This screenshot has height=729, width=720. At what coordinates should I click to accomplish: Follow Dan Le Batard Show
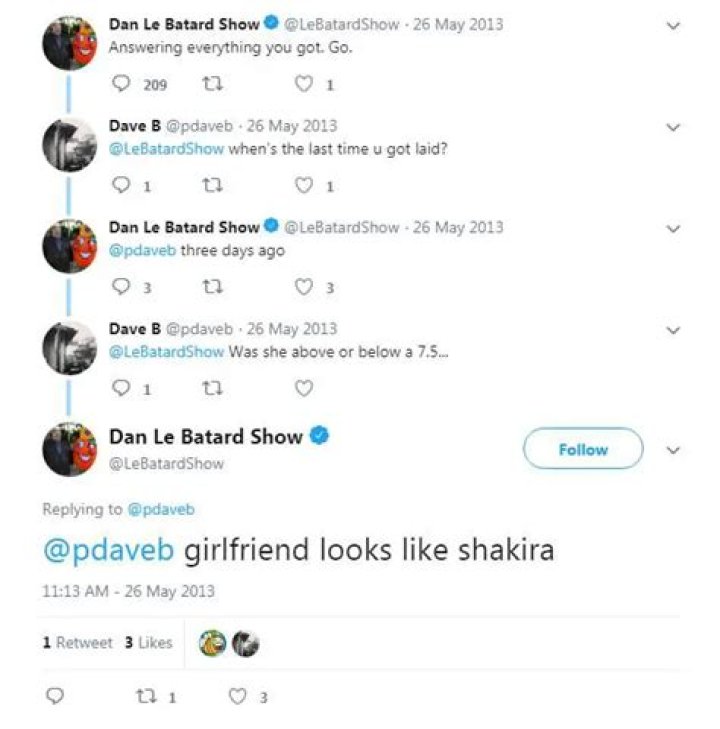pyautogui.click(x=582, y=449)
